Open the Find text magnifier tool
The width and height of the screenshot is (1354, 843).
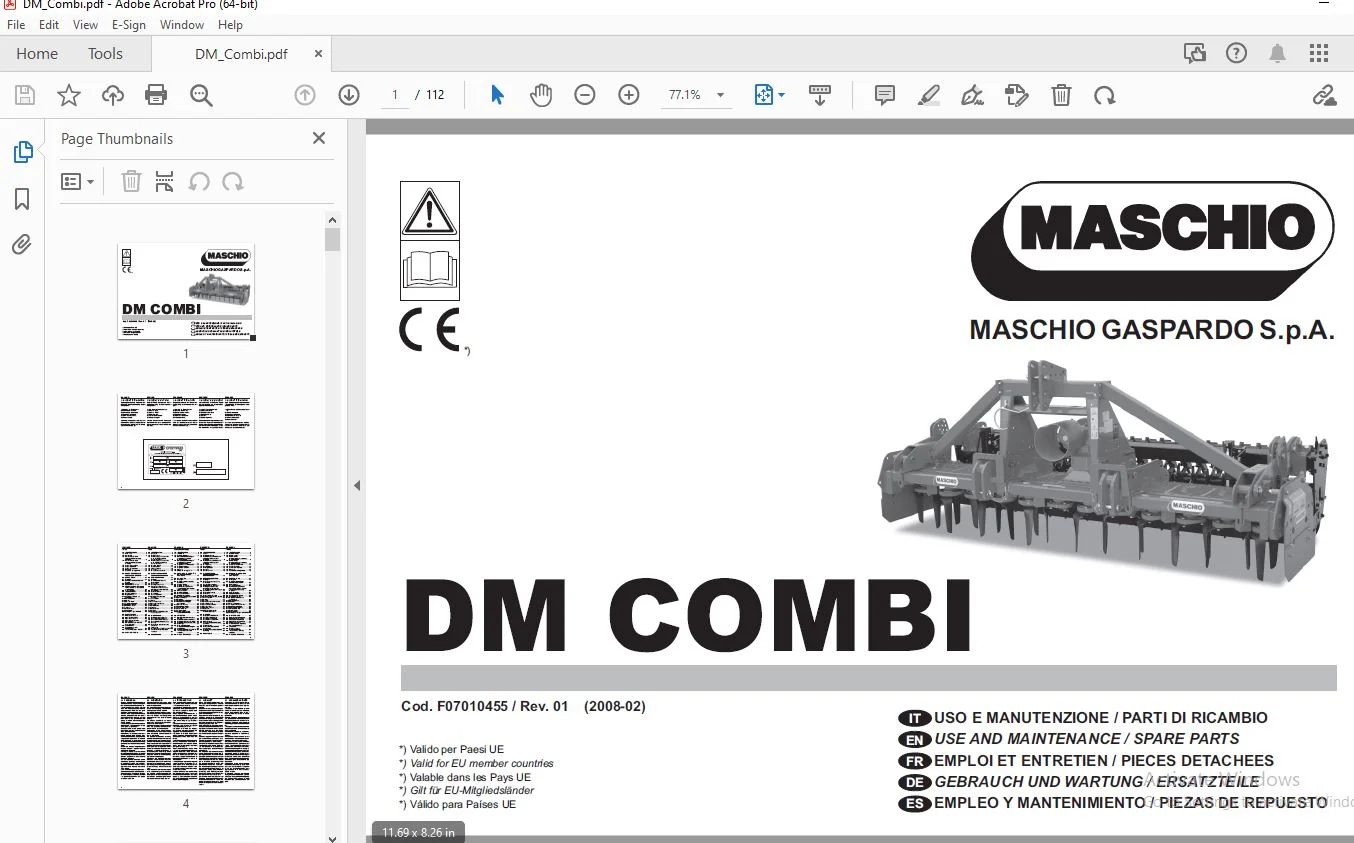(x=201, y=95)
